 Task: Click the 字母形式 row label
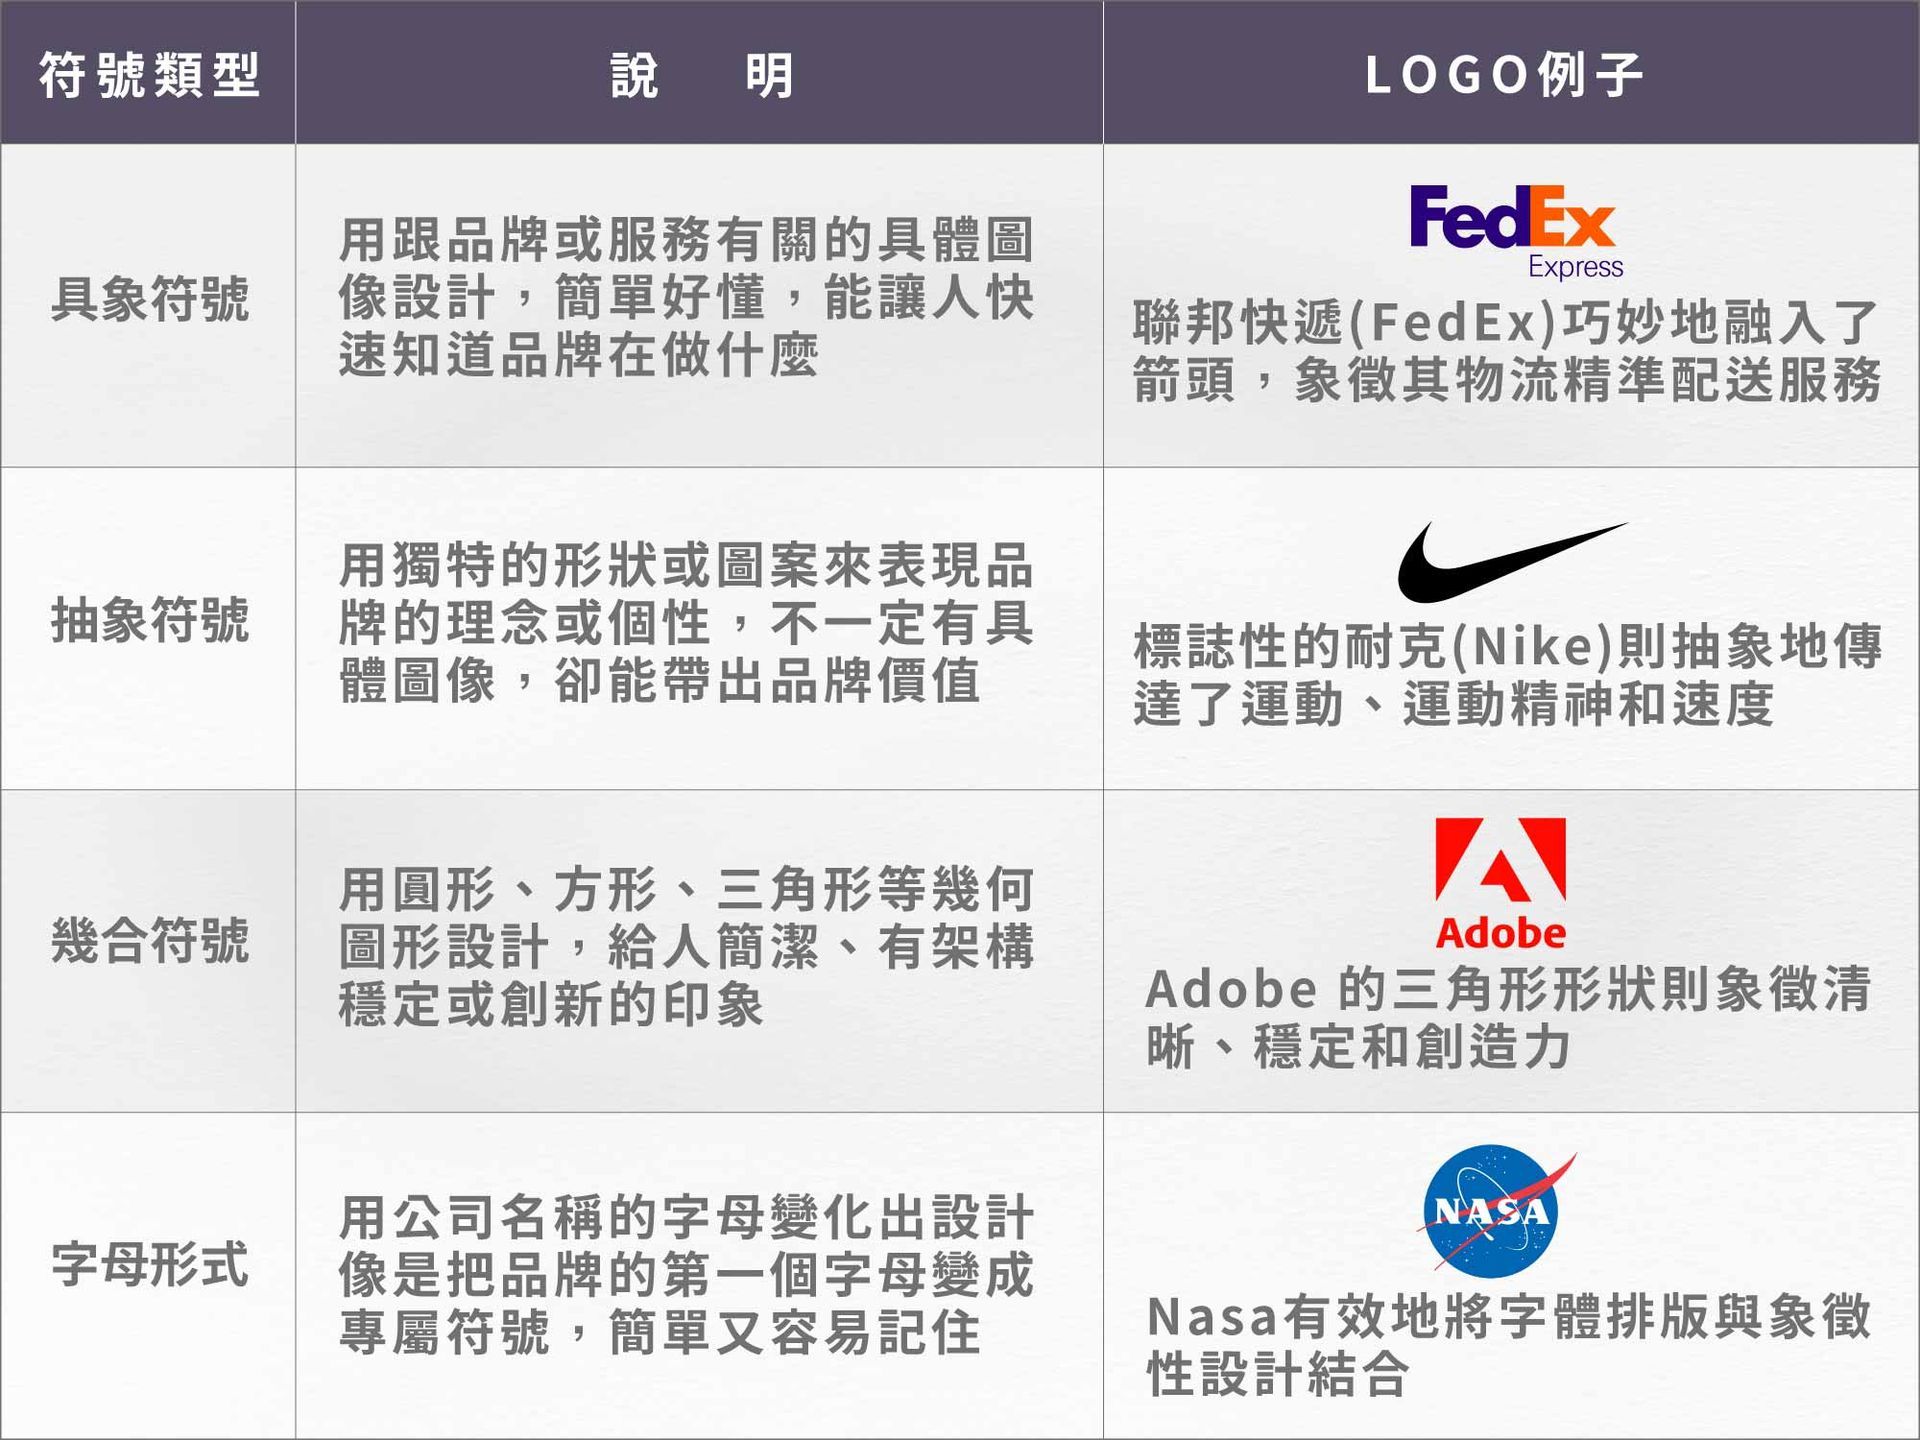tap(149, 1264)
